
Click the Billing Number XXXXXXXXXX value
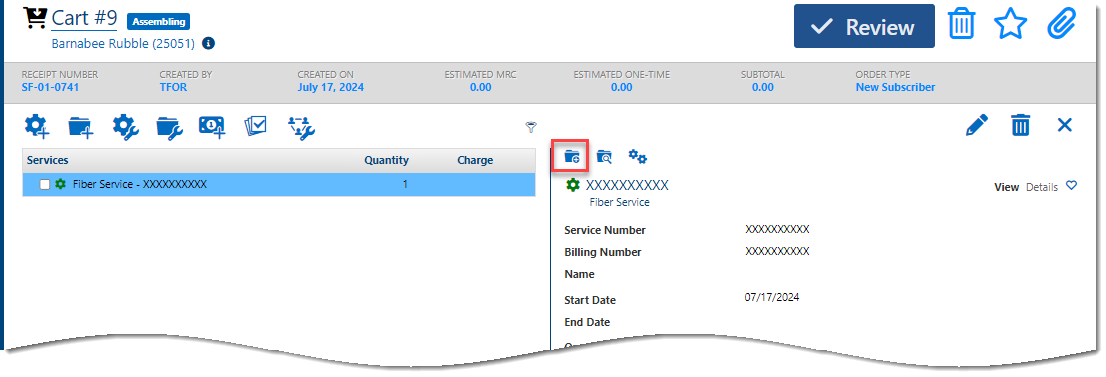(x=777, y=251)
